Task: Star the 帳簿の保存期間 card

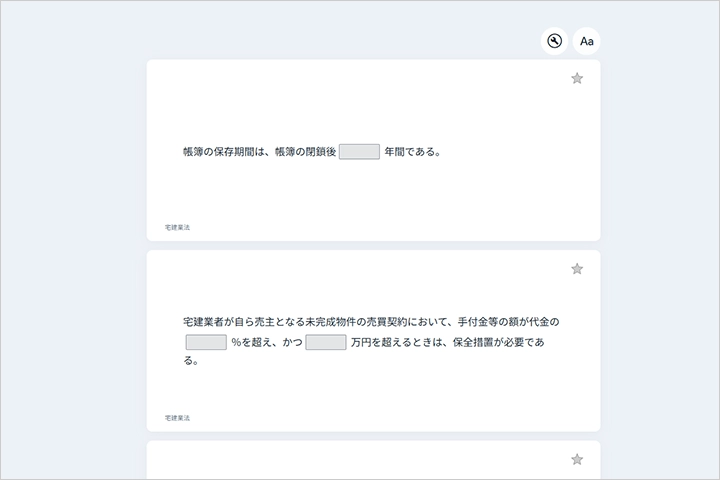Action: pyautogui.click(x=577, y=78)
